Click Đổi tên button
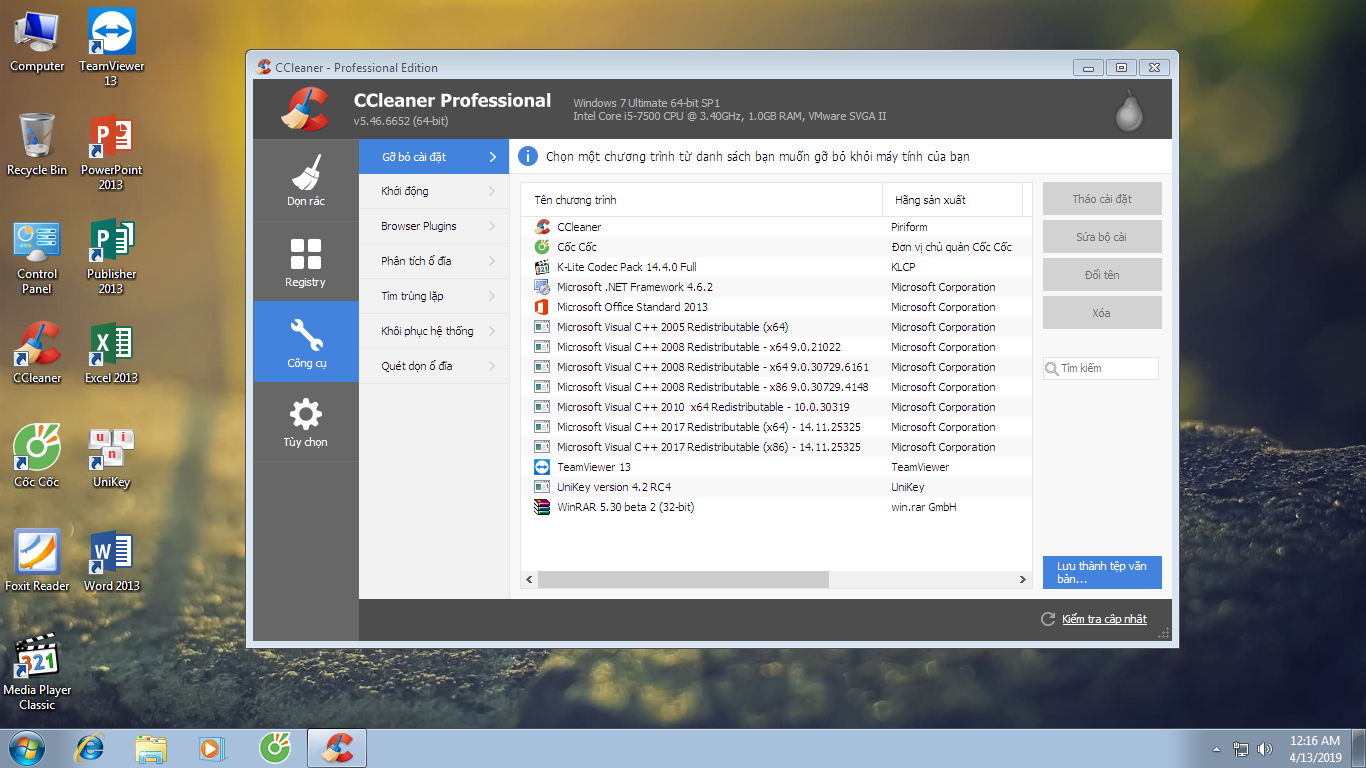The width and height of the screenshot is (1366, 768). click(1102, 275)
